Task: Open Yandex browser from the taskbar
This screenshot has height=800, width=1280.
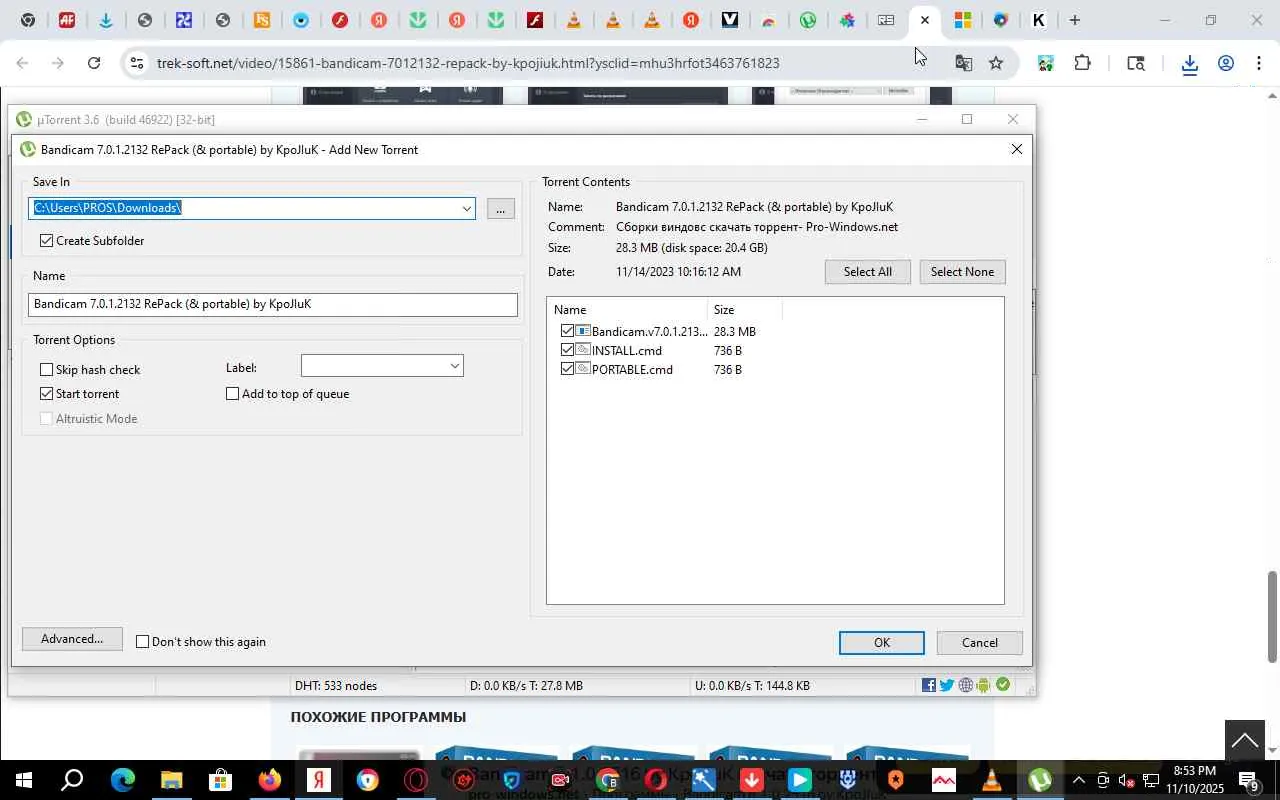Action: [319, 780]
